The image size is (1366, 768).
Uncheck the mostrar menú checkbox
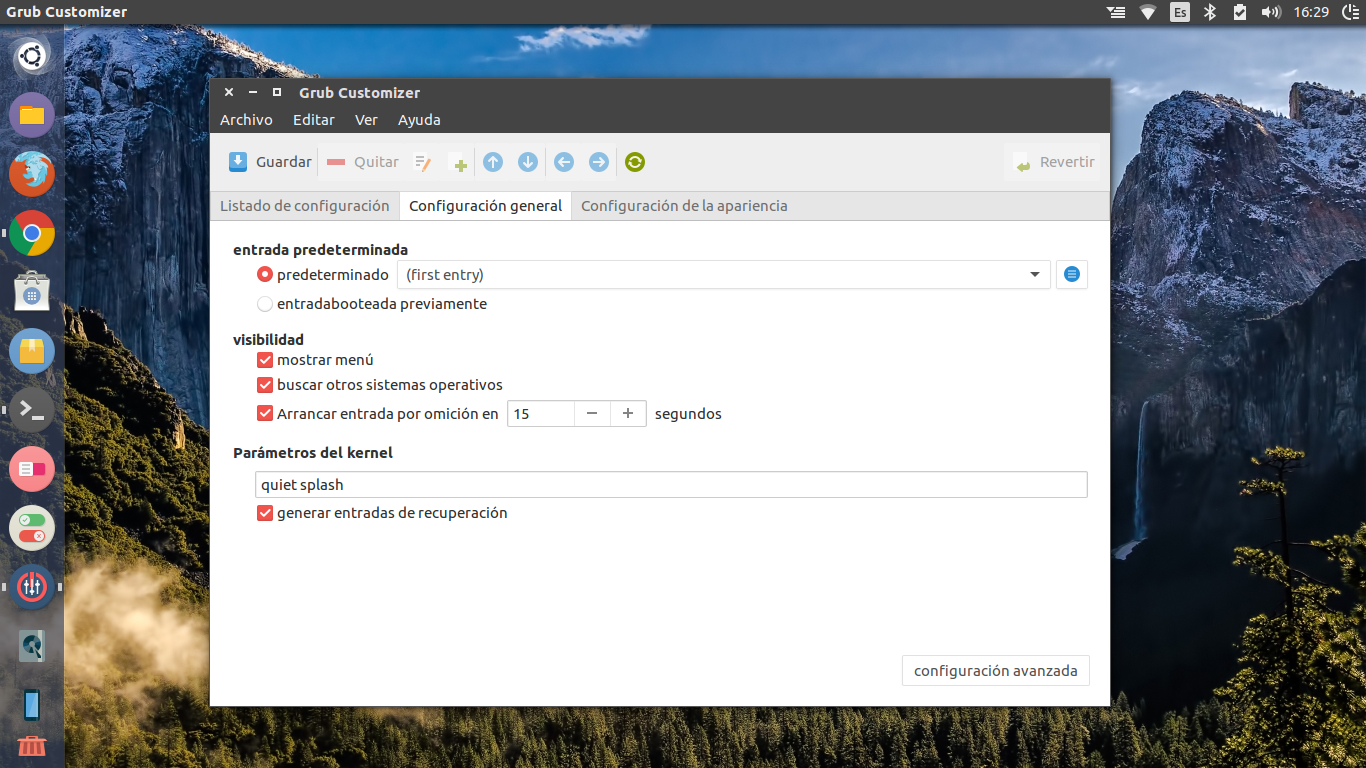point(265,360)
